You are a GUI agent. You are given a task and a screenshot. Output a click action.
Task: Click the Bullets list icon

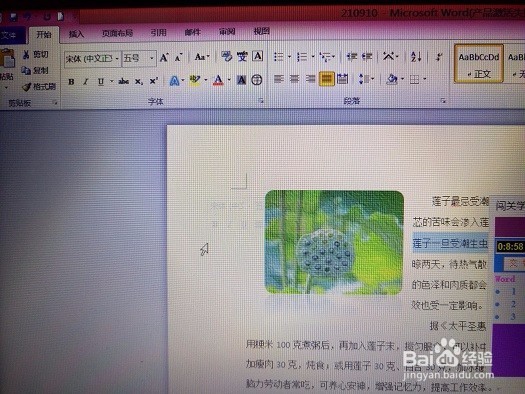pyautogui.click(x=279, y=57)
